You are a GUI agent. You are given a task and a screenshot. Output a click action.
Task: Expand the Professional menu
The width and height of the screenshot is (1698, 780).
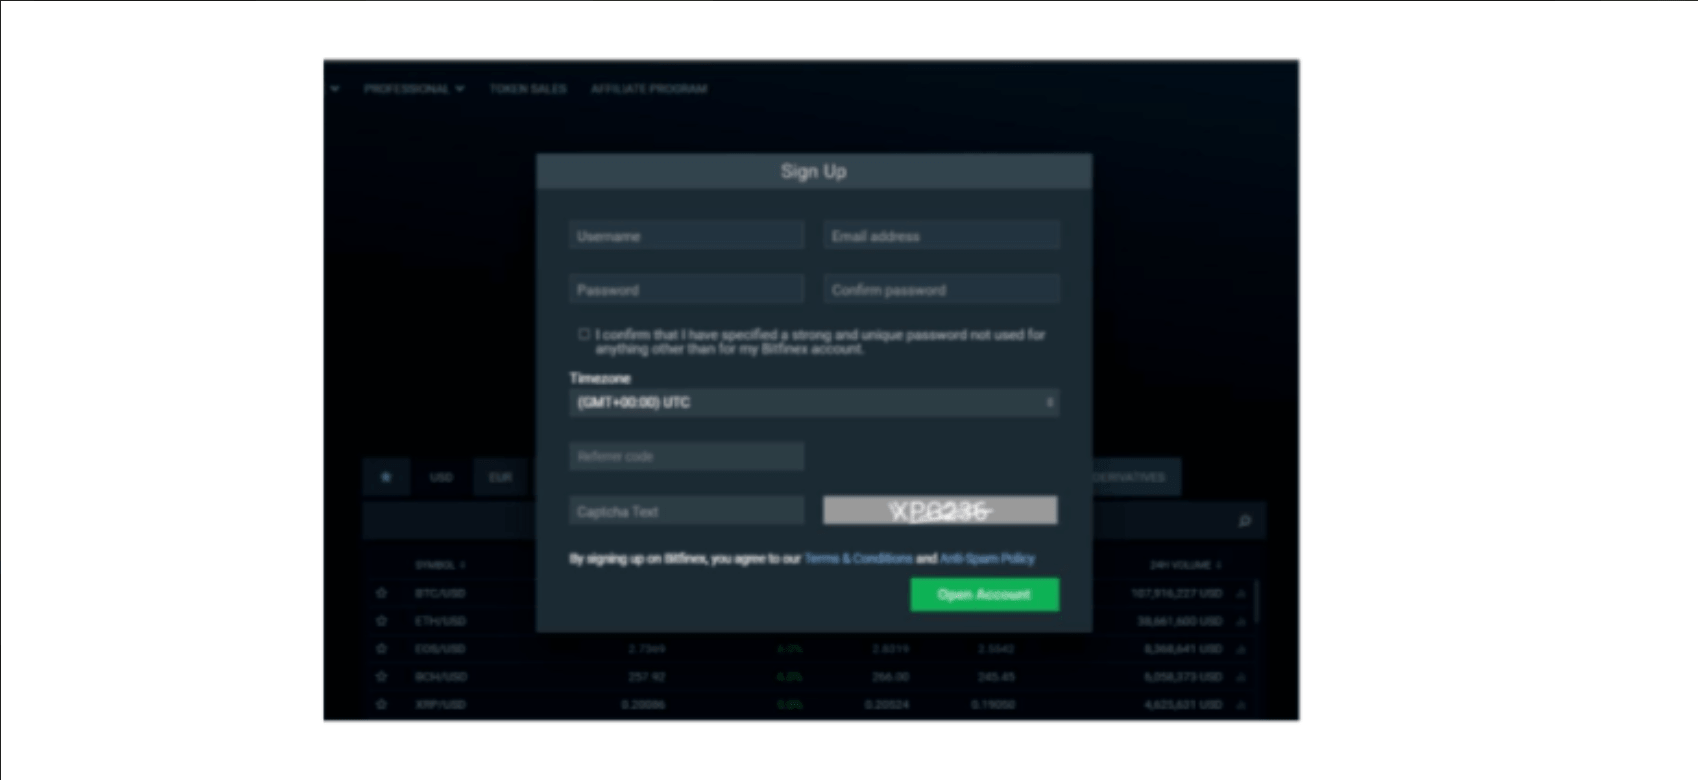click(x=413, y=89)
